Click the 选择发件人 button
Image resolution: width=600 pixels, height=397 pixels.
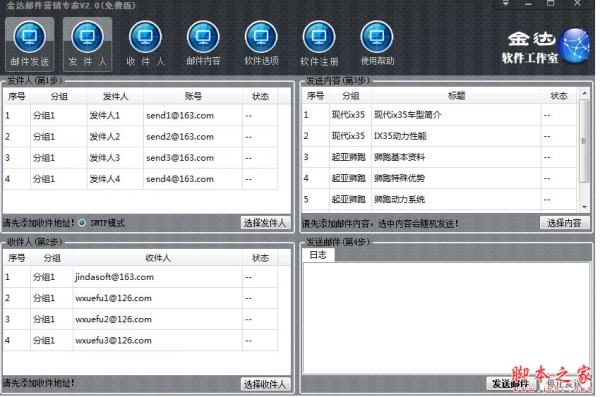click(265, 223)
